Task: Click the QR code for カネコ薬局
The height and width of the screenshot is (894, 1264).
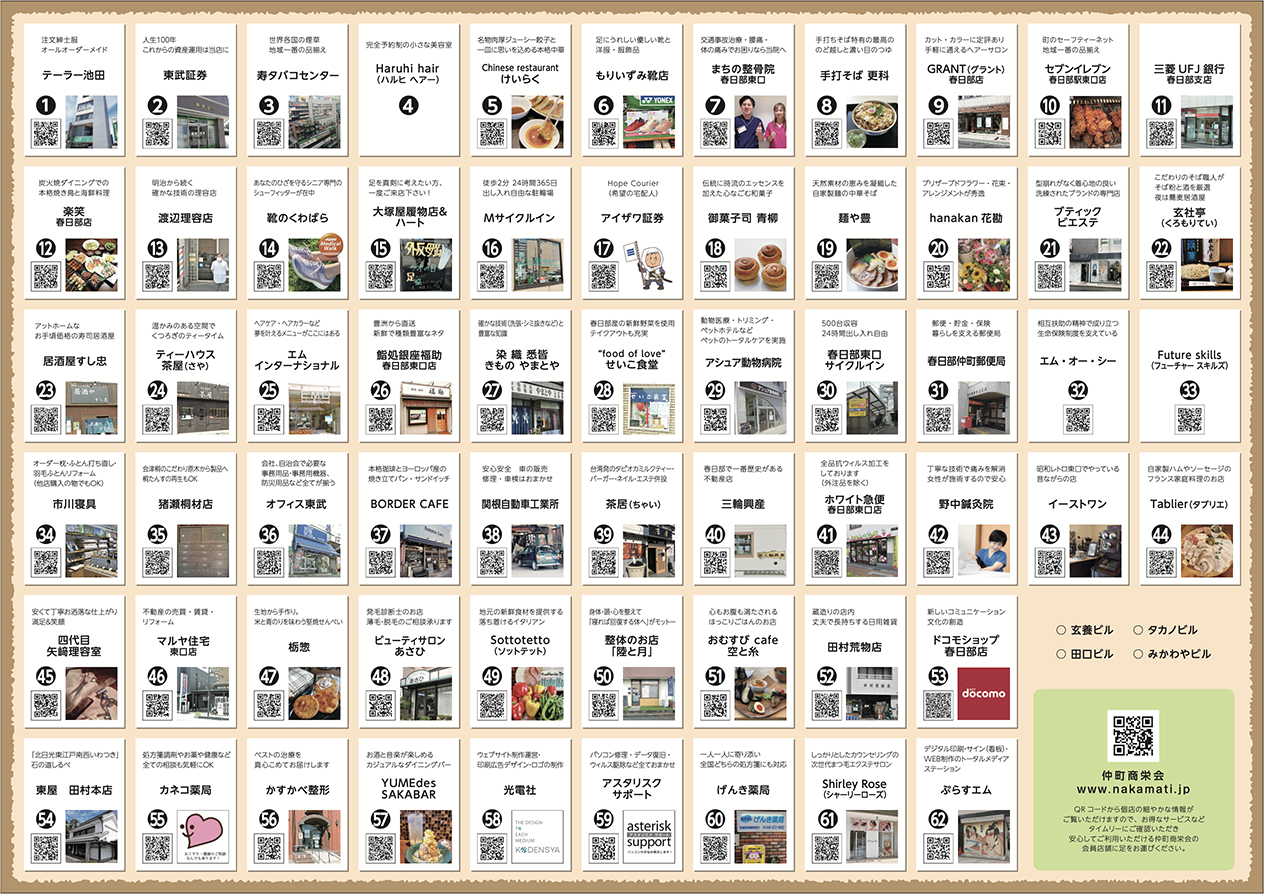Action: point(158,848)
